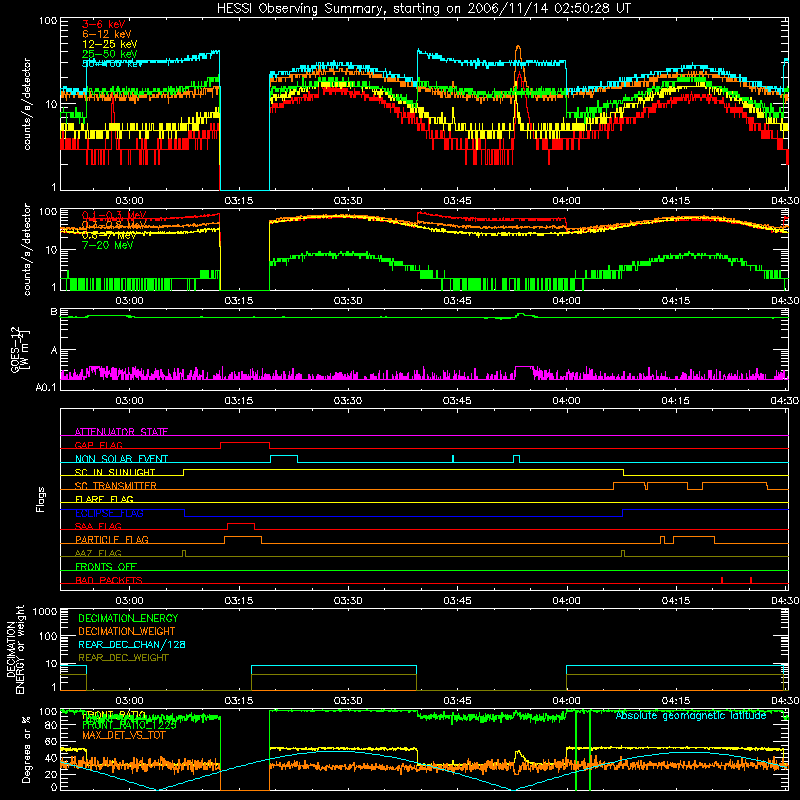The height and width of the screenshot is (800, 800).
Task: Click the red 0.1-0.3 MeV legend label
Action: coord(114,215)
